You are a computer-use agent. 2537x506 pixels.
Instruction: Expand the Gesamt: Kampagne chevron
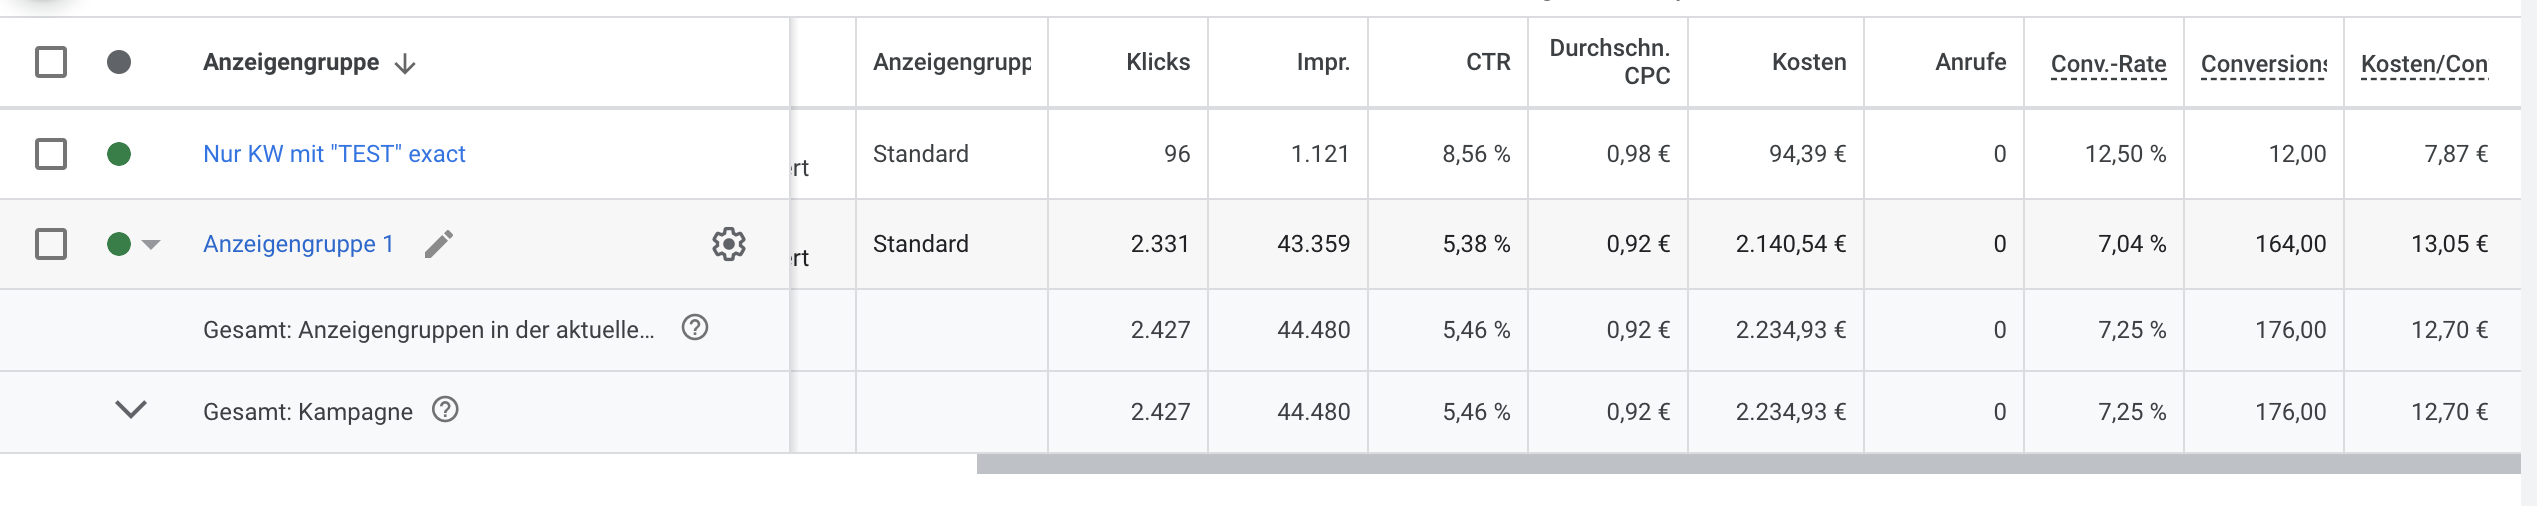pos(131,410)
